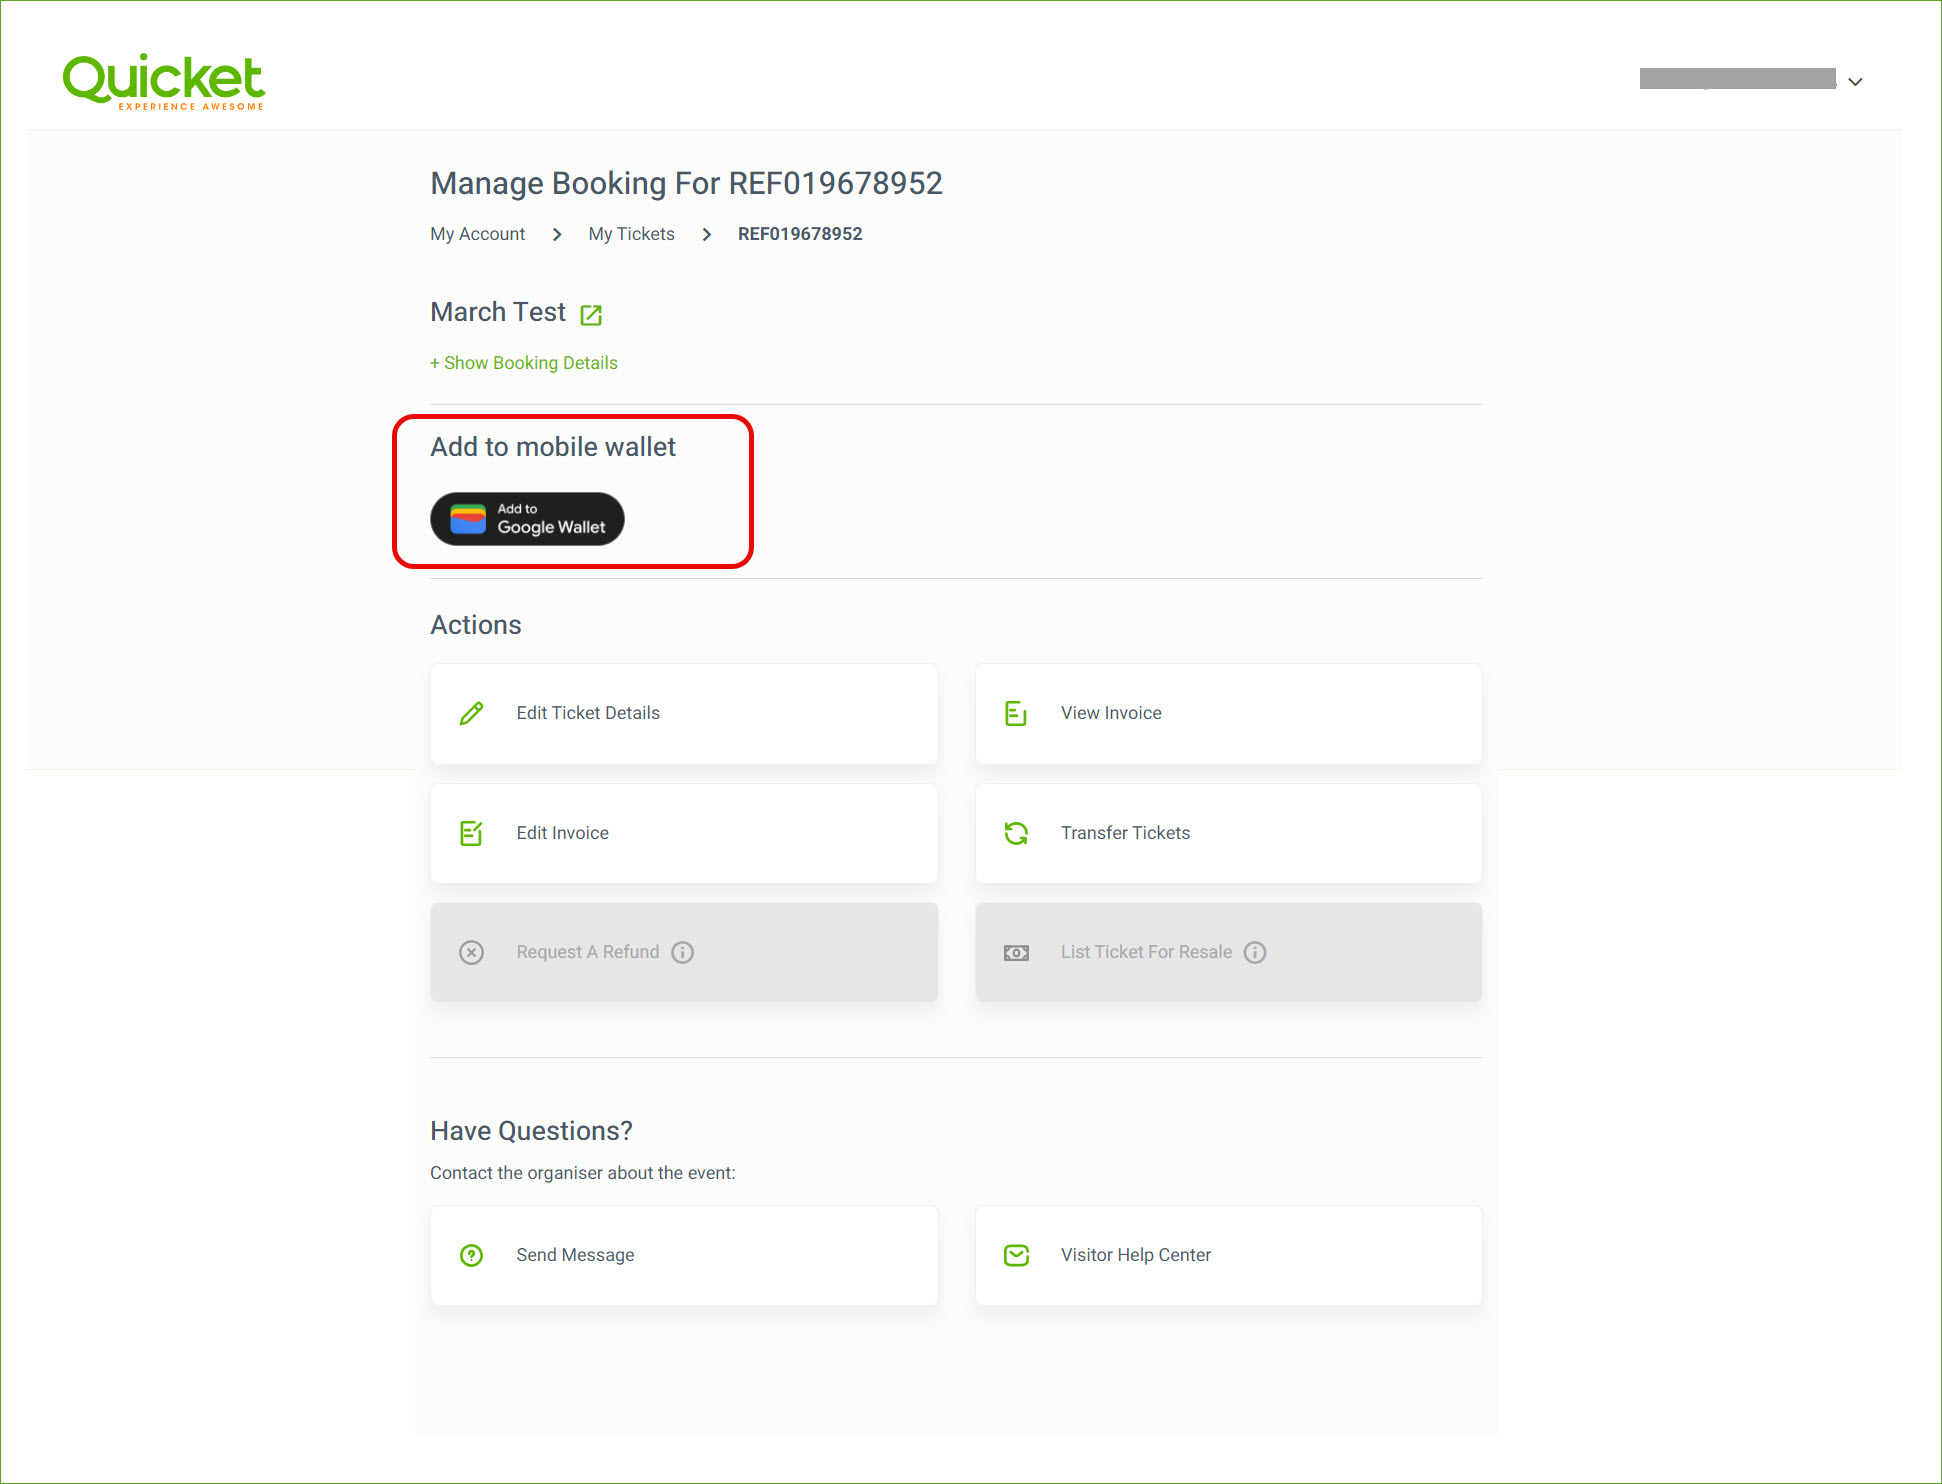Open March Test event external link icon
1942x1484 pixels.
click(x=591, y=315)
